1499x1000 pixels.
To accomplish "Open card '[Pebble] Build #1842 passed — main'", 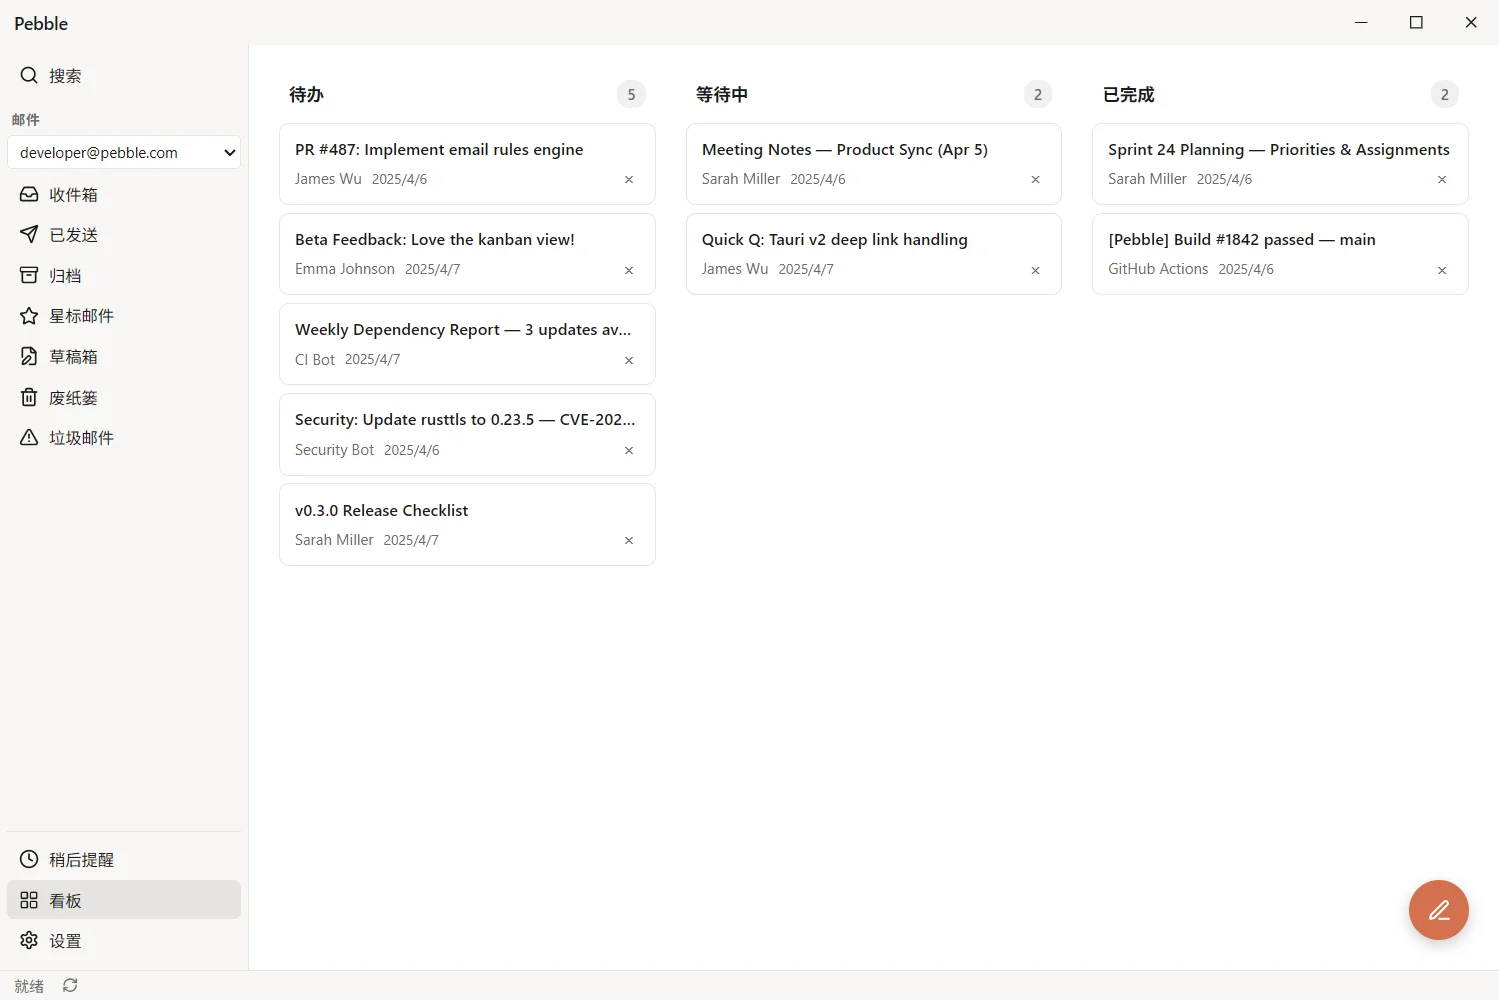I will (x=1280, y=254).
